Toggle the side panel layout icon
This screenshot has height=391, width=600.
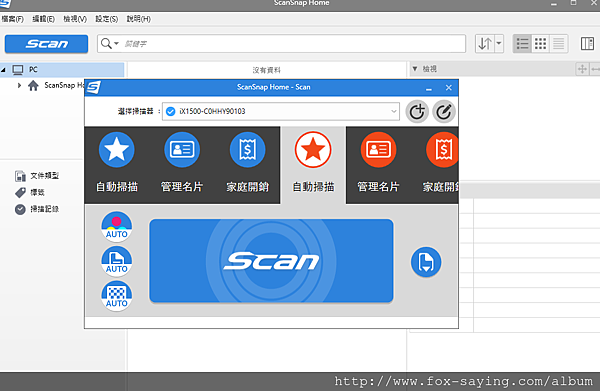[x=587, y=44]
